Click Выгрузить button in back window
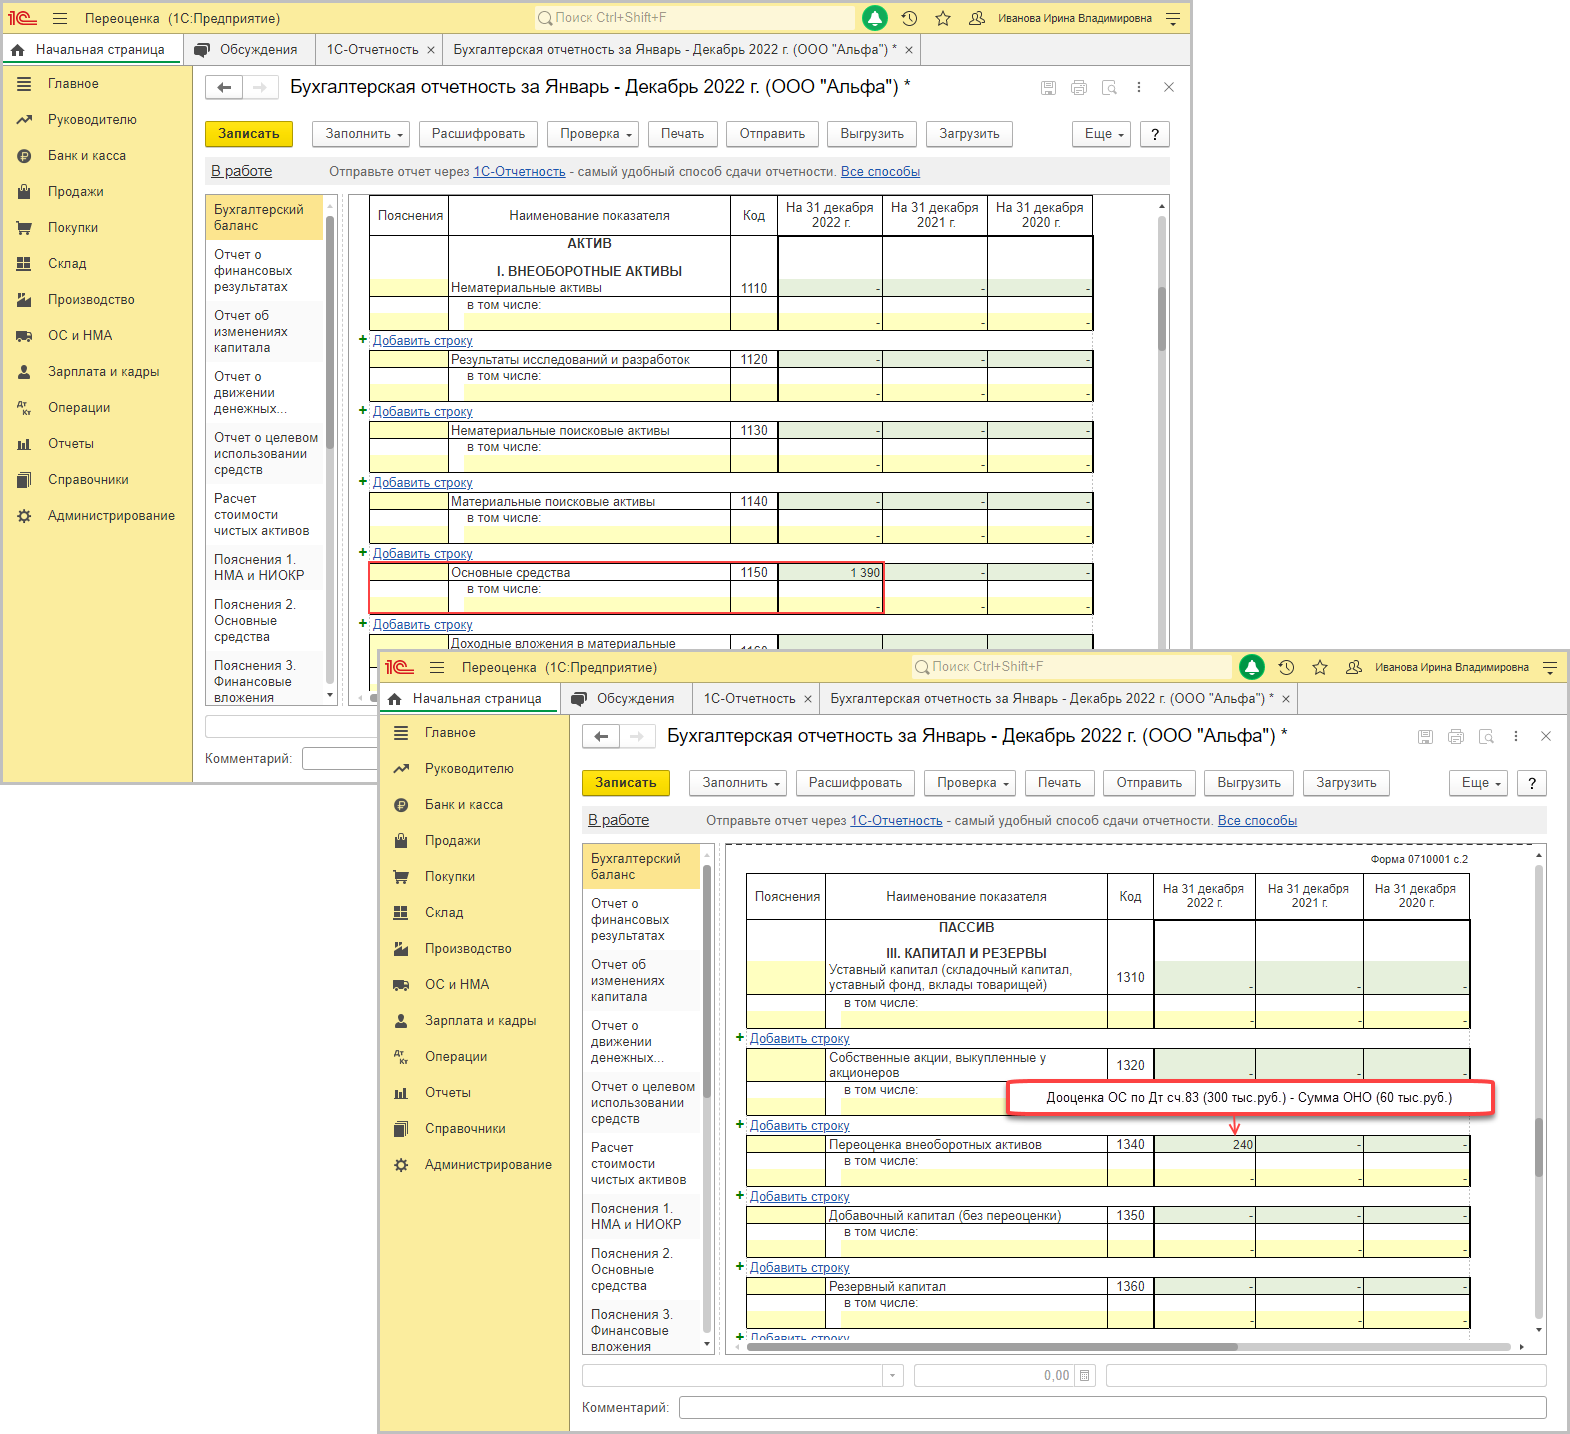 pos(872,134)
